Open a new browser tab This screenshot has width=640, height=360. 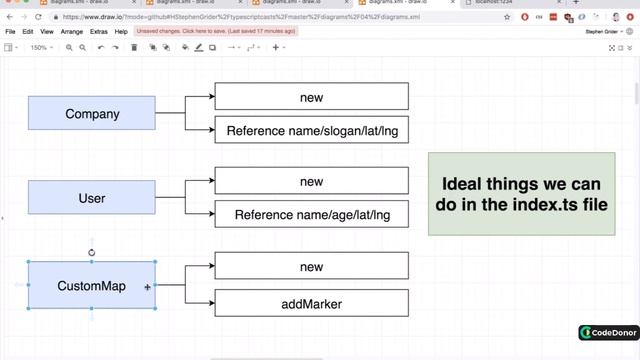coord(576,2)
